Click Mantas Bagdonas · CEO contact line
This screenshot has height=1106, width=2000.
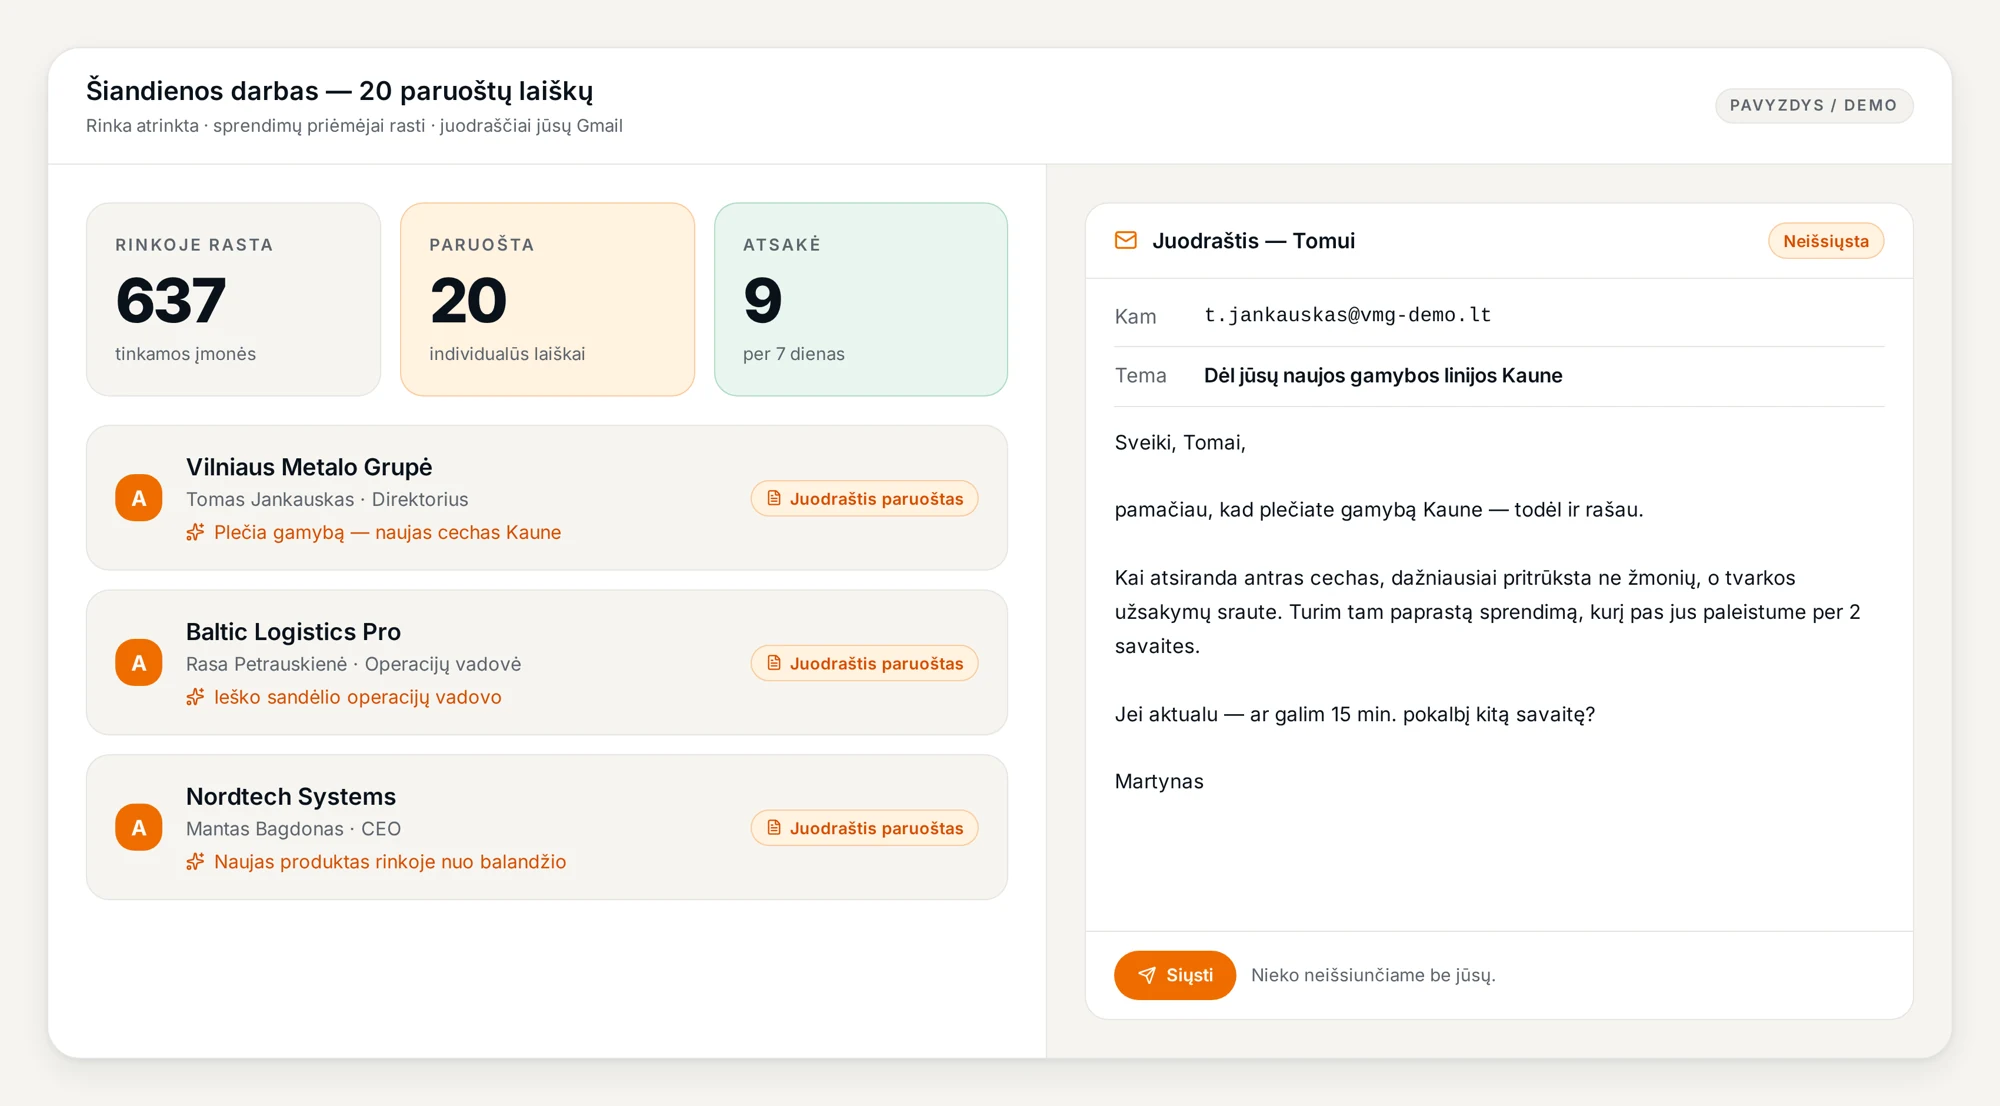(x=293, y=829)
